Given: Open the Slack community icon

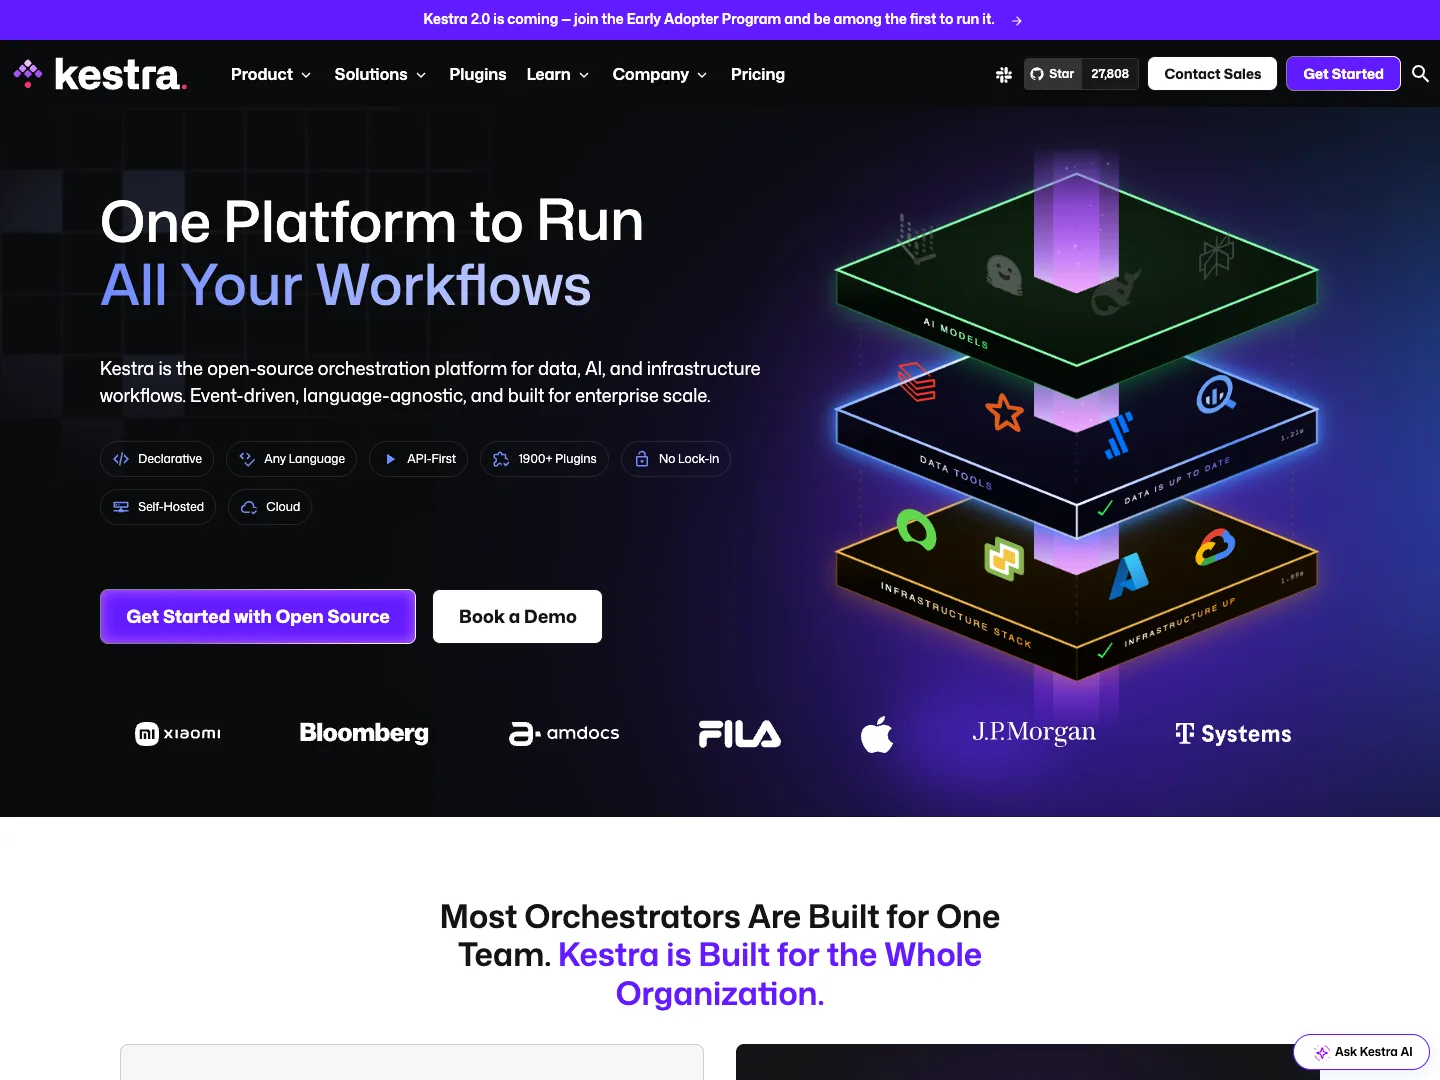Looking at the screenshot, I should click(1004, 74).
